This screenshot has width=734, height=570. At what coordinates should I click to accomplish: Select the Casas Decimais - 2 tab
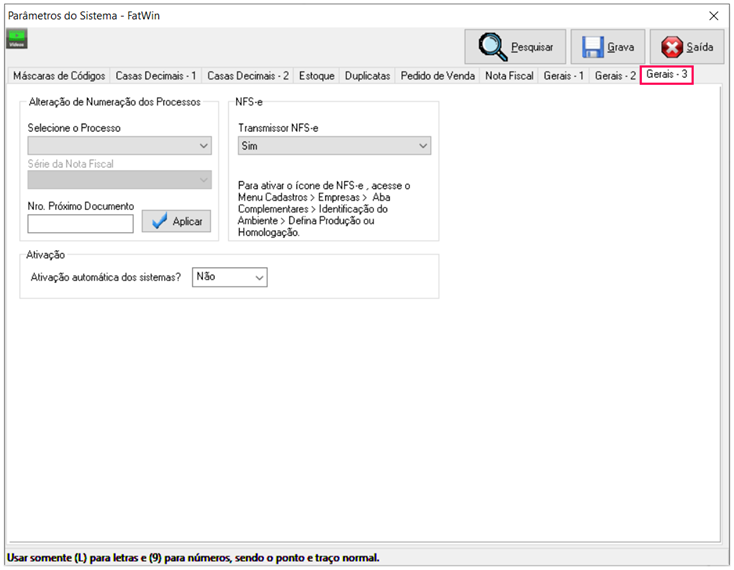click(x=248, y=76)
